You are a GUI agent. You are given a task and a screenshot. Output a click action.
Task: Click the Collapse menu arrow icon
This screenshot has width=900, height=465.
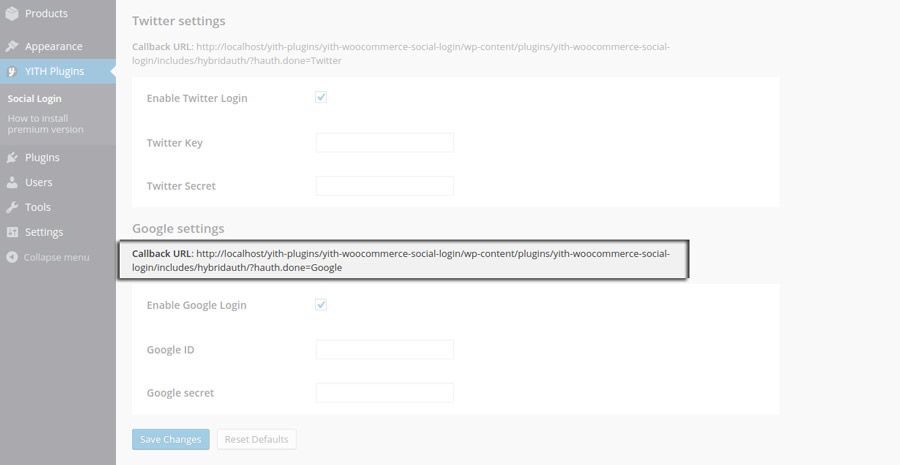(12, 257)
